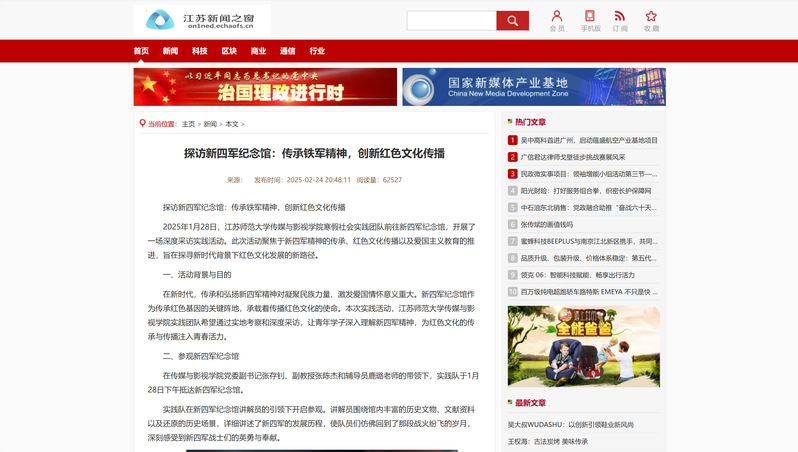This screenshot has width=798, height=452.
Task: Click the location pin icon in breadcrumb
Action: point(142,124)
